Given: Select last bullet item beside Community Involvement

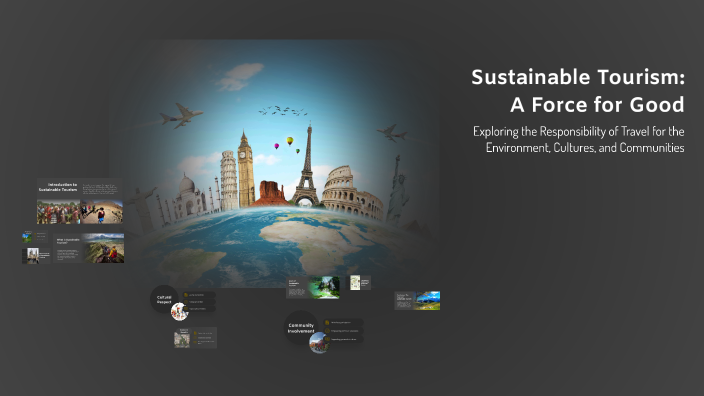Looking at the screenshot, I should point(343,339).
